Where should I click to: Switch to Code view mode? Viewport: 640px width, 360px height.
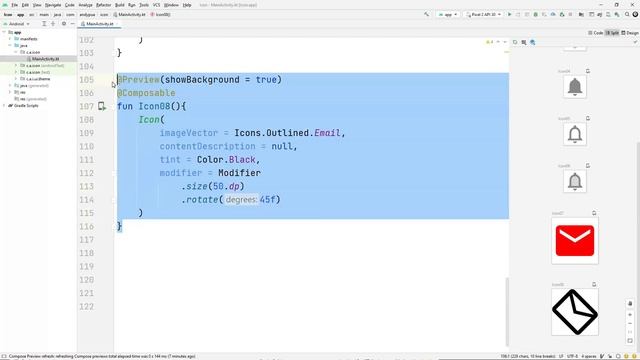coord(596,33)
